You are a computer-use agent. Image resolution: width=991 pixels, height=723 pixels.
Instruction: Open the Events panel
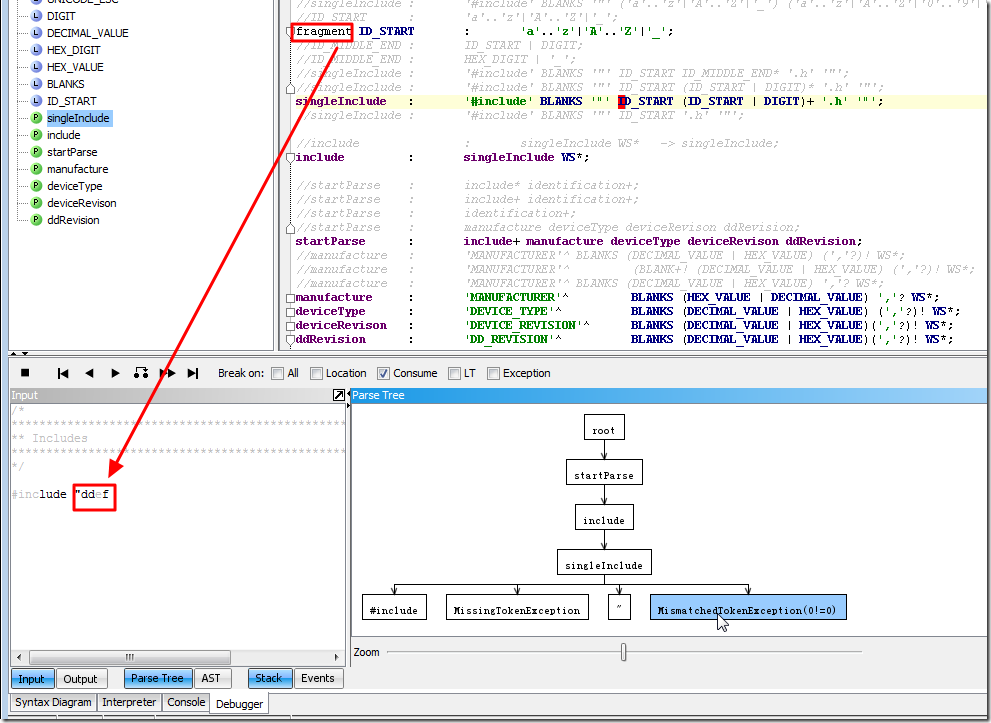point(318,678)
